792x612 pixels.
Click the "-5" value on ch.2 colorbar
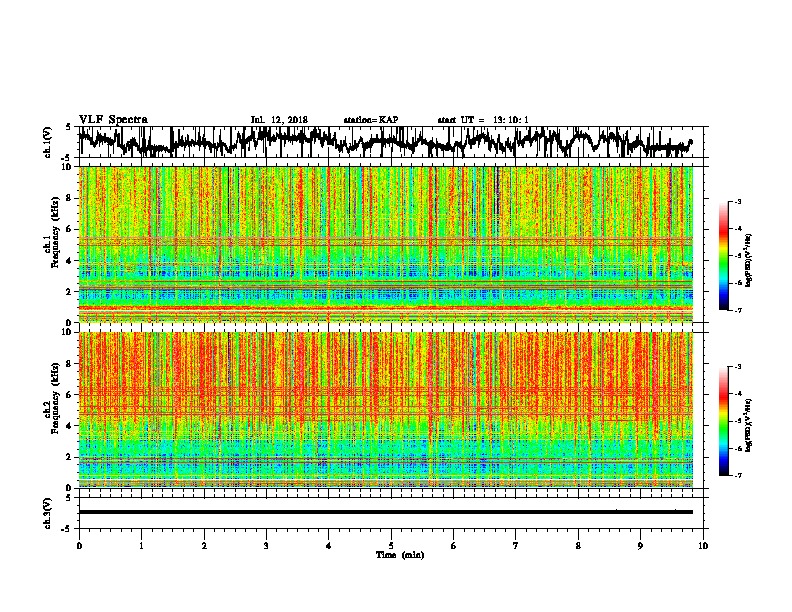(x=737, y=421)
